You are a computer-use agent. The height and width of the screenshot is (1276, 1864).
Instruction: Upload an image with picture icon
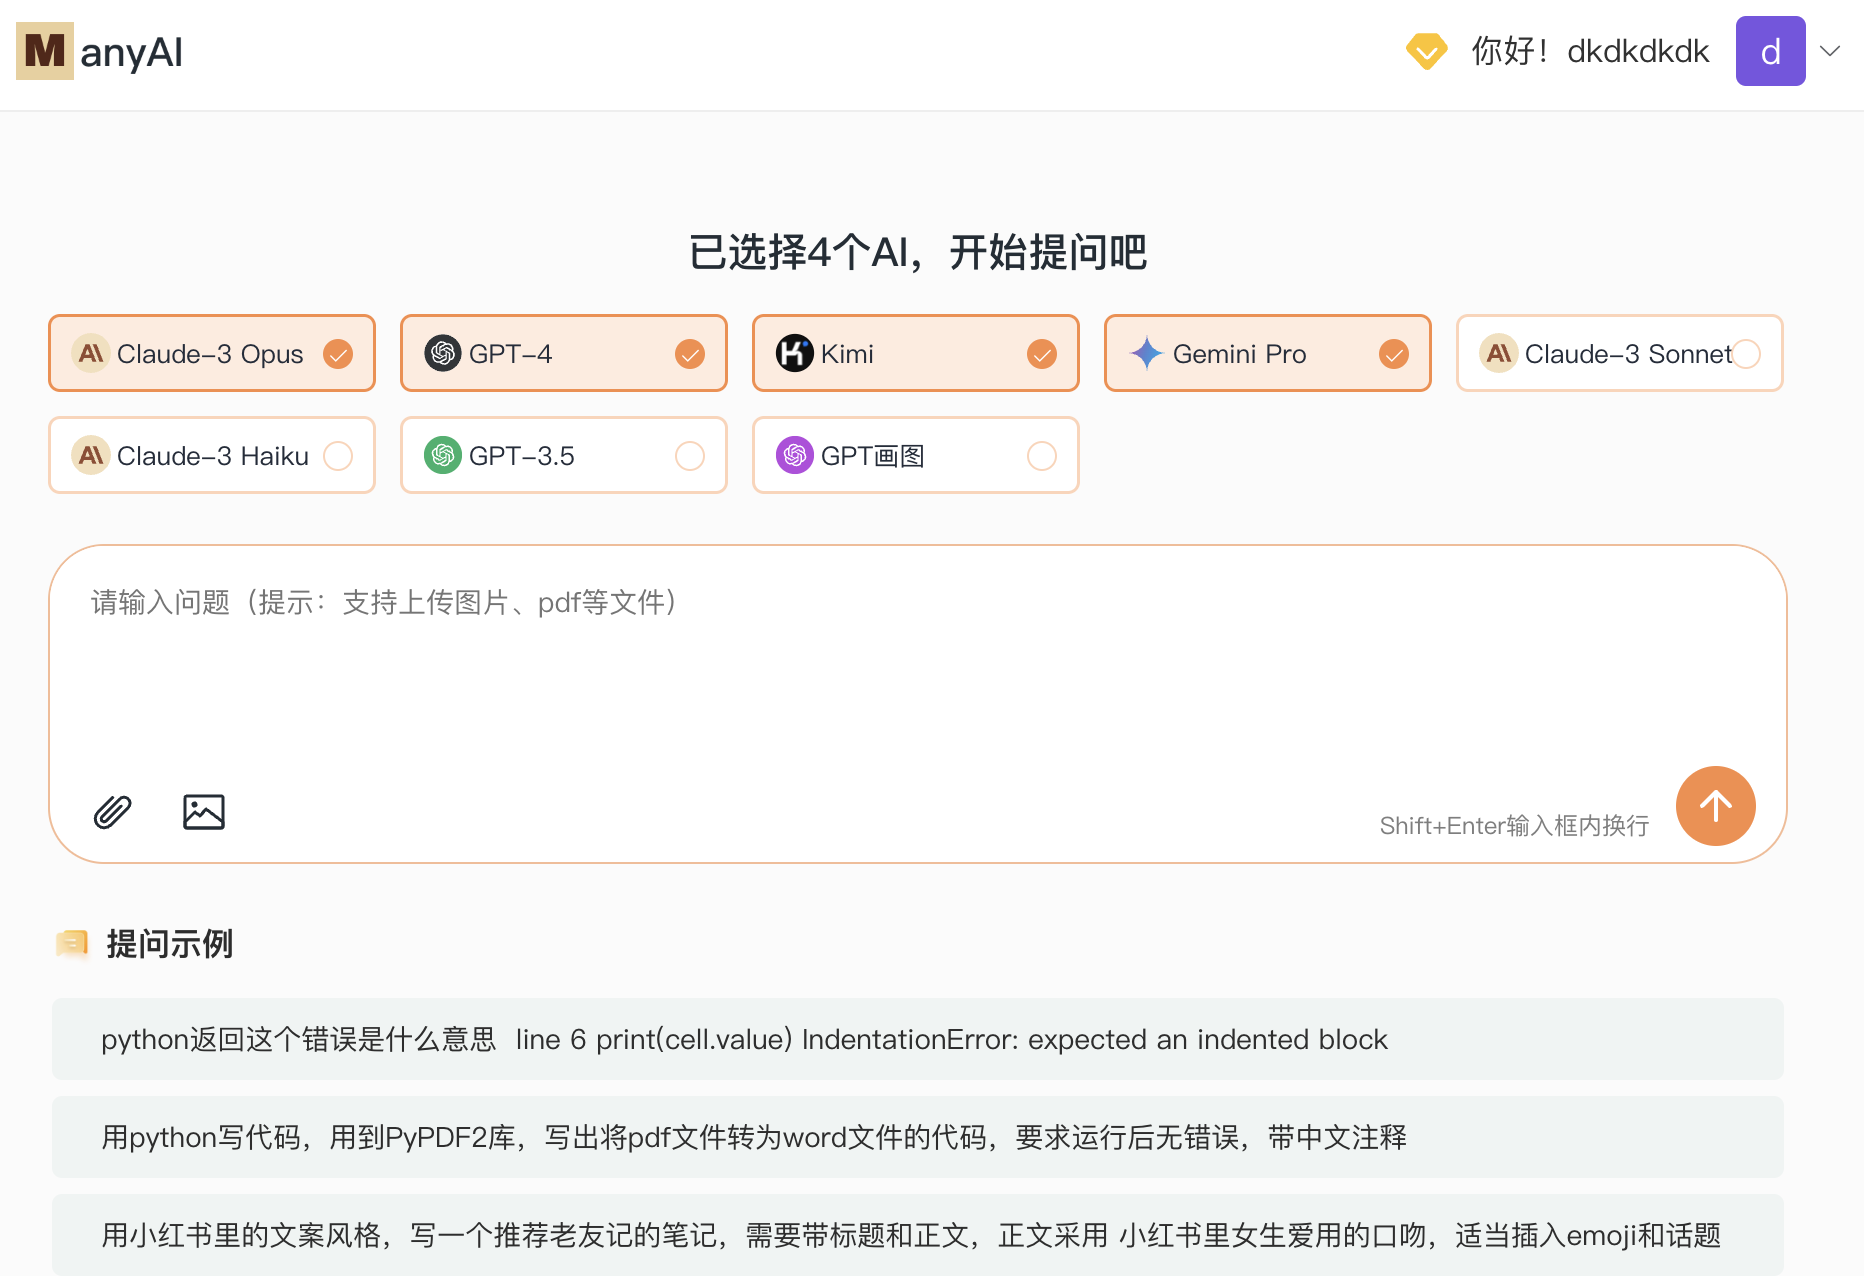pyautogui.click(x=204, y=812)
